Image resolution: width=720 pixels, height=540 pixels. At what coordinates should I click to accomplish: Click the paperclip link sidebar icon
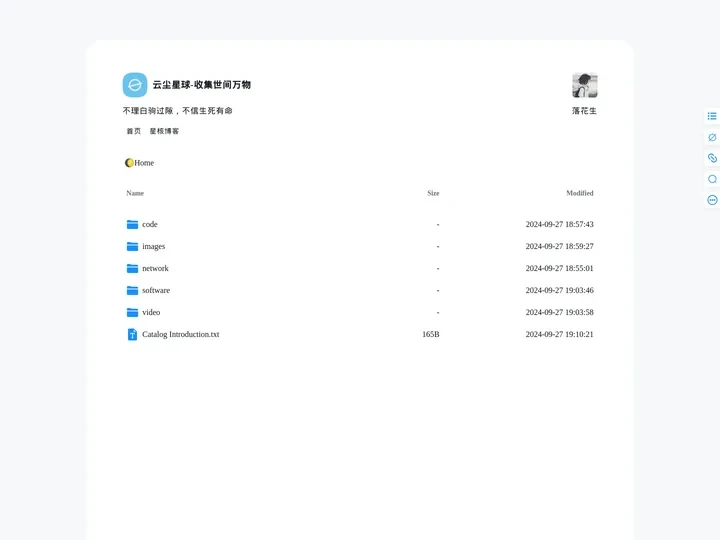pyautogui.click(x=712, y=158)
